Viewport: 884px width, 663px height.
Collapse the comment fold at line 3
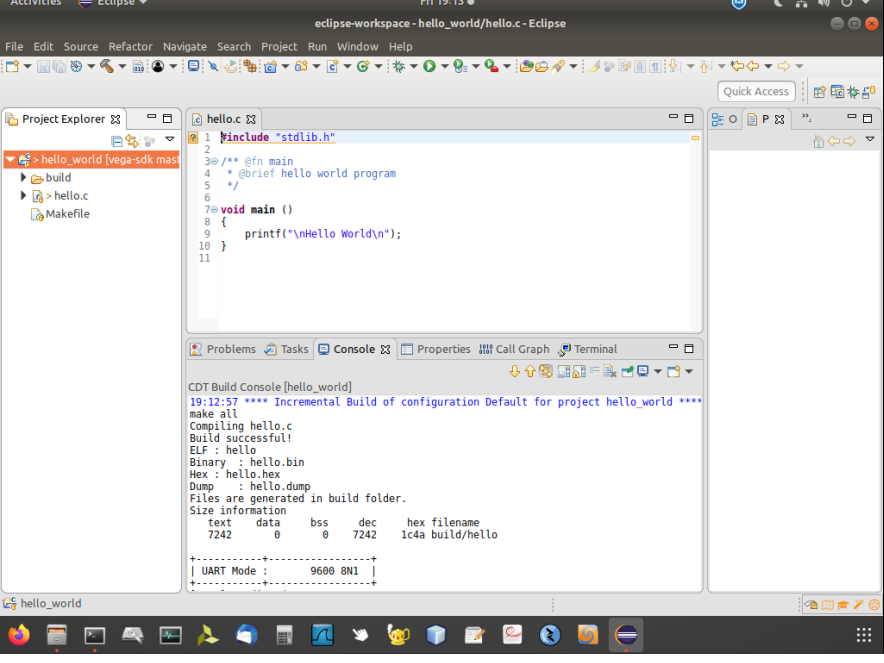click(x=214, y=161)
